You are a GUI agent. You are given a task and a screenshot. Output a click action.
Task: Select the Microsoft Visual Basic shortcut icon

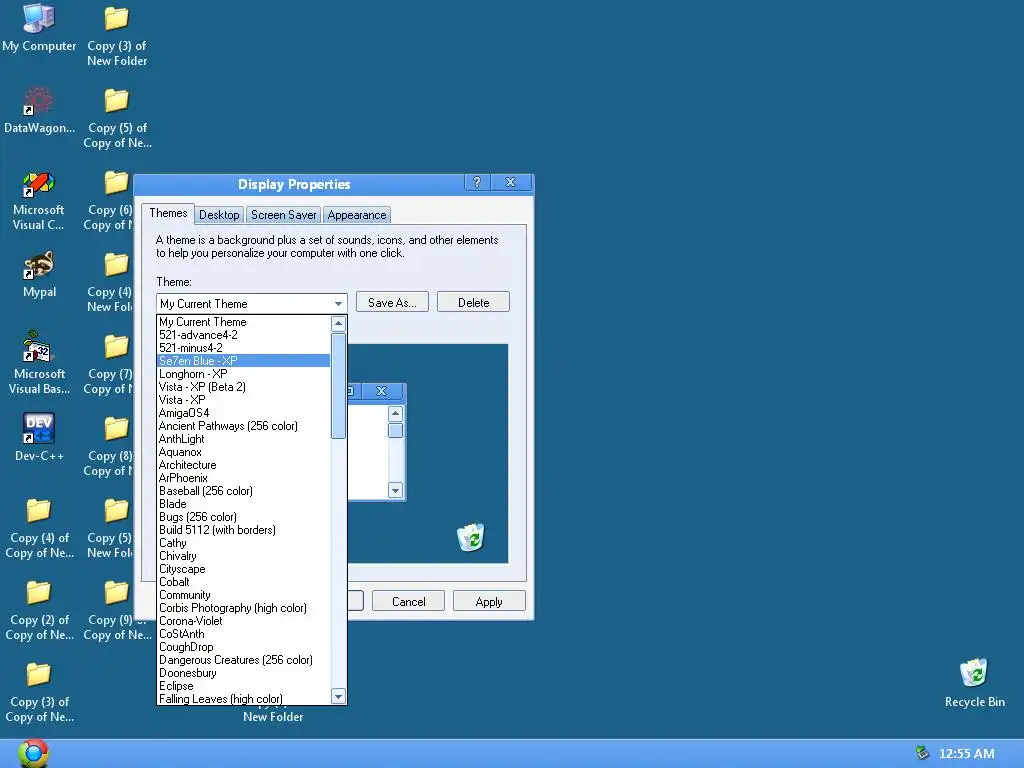pos(39,364)
